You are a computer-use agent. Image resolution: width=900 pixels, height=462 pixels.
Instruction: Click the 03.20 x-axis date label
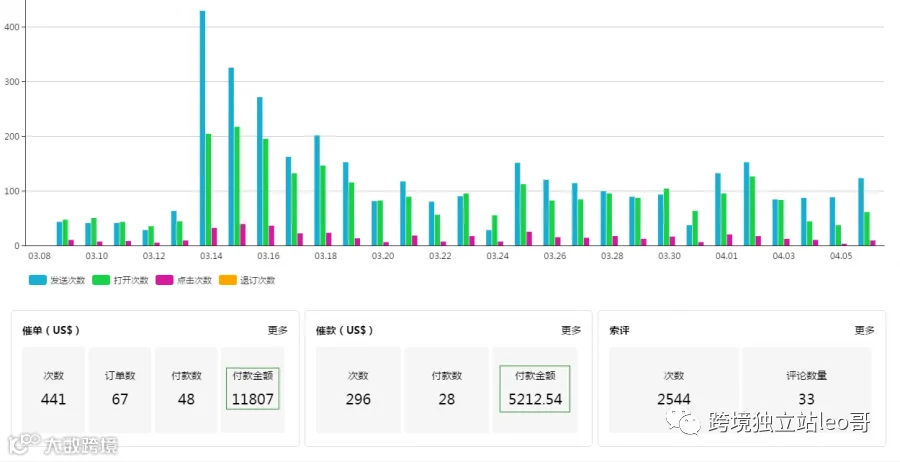pos(383,256)
